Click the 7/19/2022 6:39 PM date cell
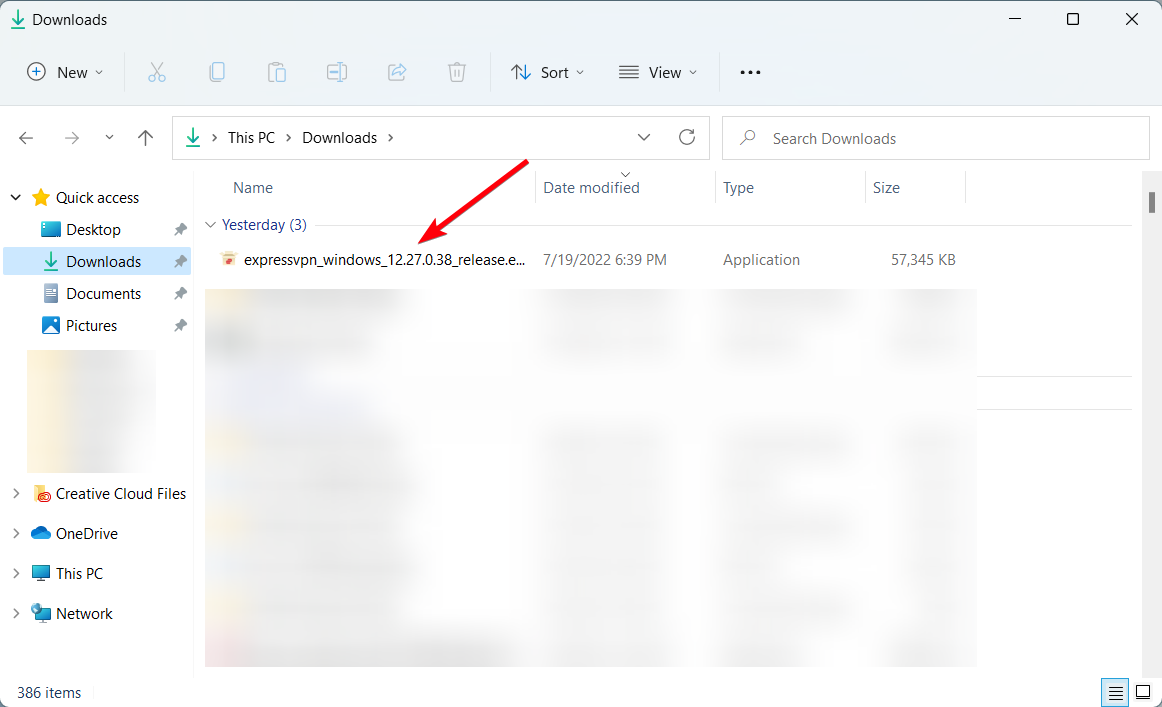 605,259
